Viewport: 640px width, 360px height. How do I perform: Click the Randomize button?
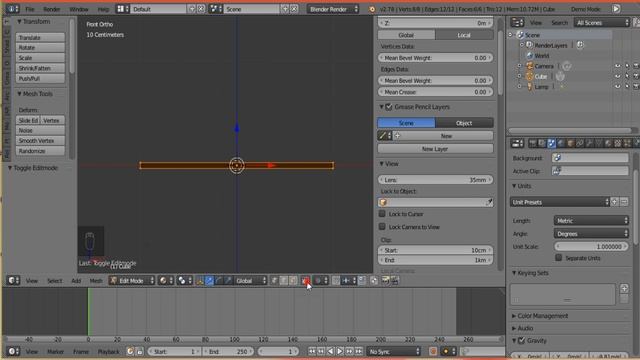[40, 151]
